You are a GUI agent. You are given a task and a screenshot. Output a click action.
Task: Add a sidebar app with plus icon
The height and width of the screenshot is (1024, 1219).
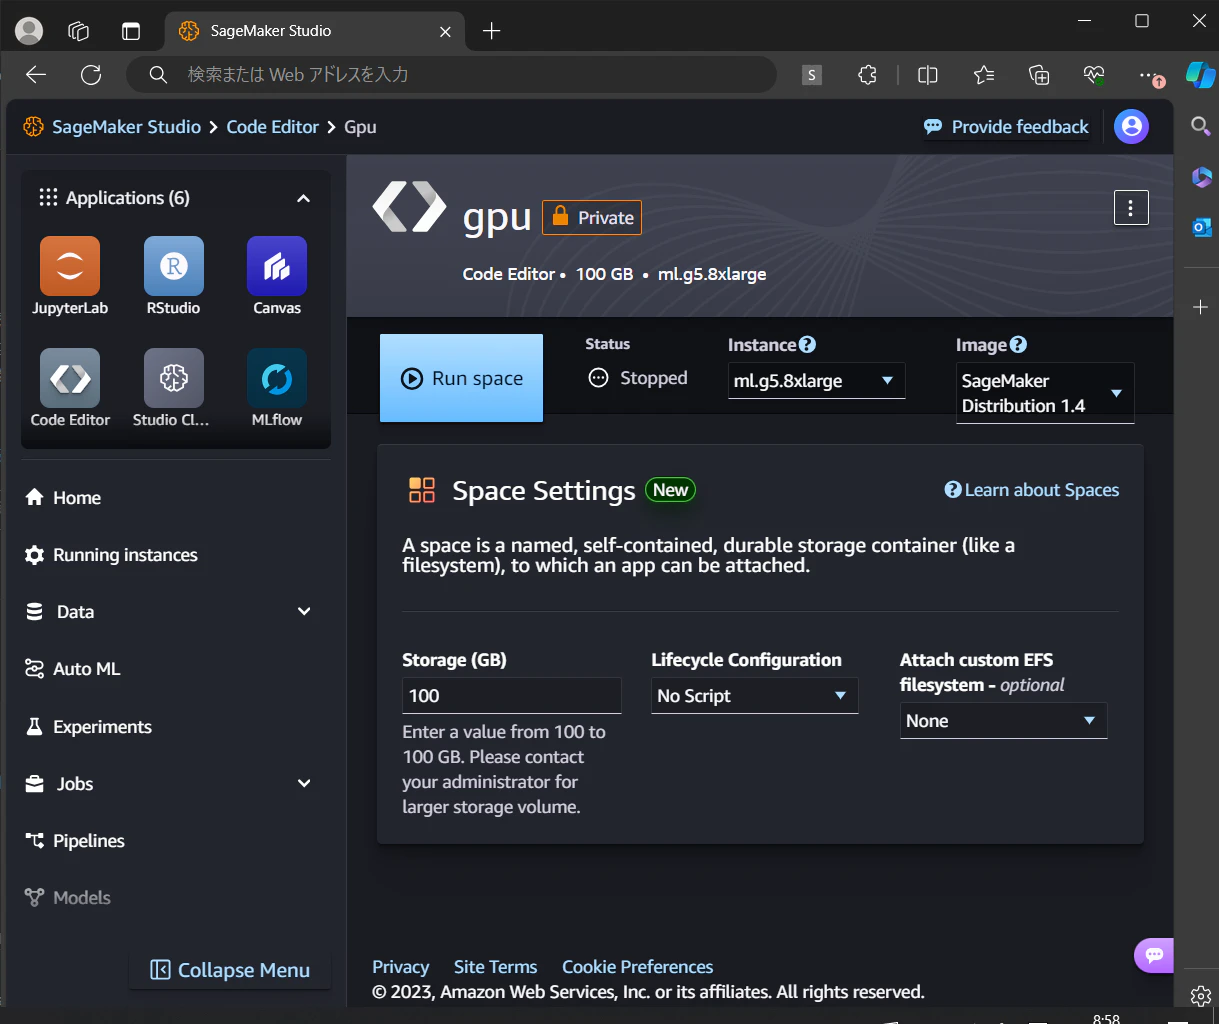[1201, 307]
